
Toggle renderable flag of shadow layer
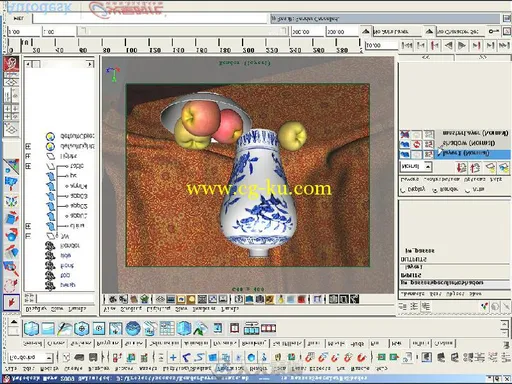click(x=405, y=144)
